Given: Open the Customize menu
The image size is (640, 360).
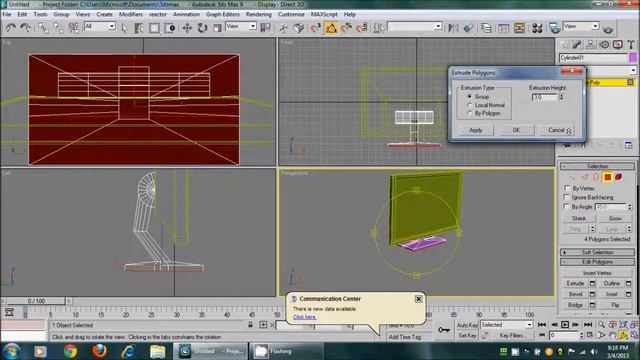Looking at the screenshot, I should point(291,14).
